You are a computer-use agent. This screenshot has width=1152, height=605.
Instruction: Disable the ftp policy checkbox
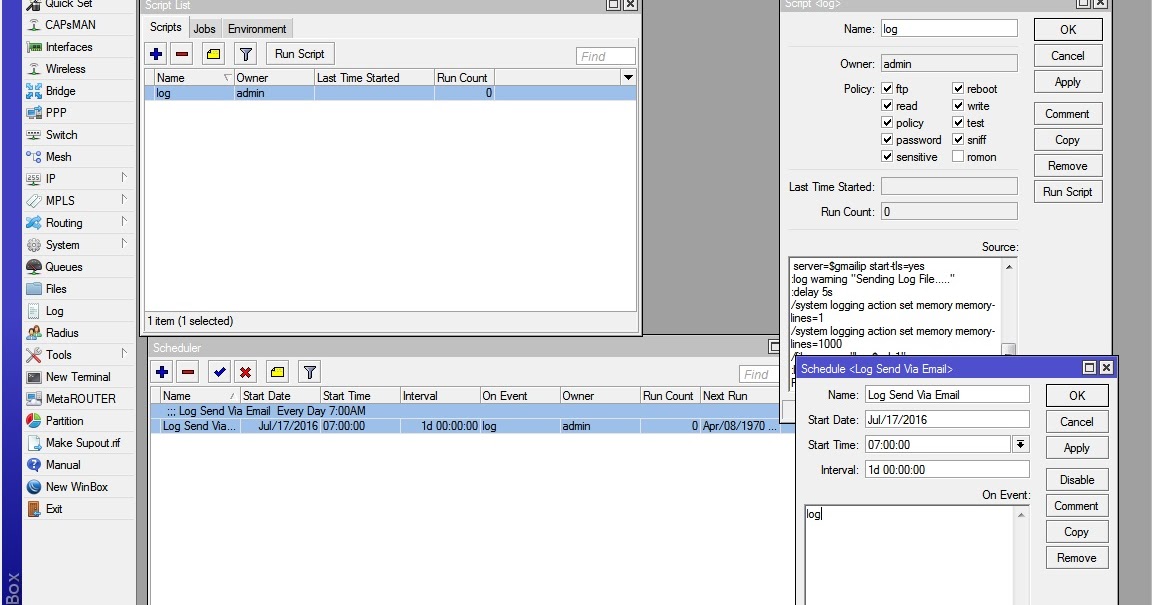coord(886,88)
